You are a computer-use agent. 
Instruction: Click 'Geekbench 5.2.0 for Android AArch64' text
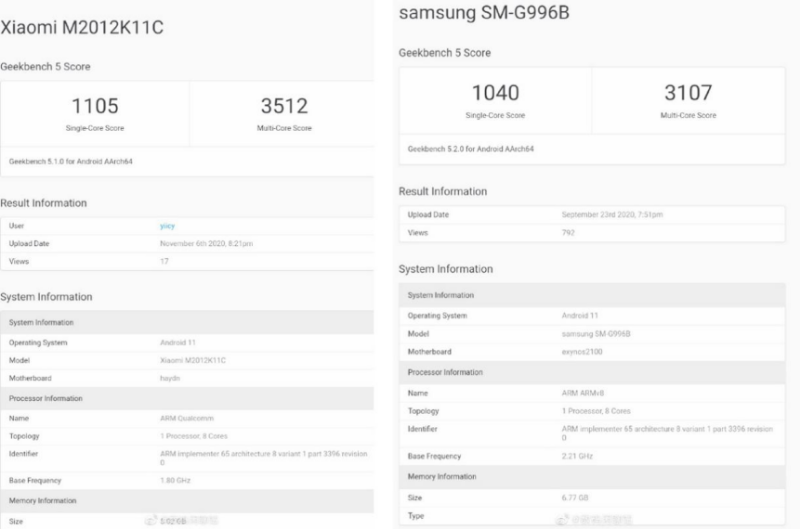pos(470,149)
